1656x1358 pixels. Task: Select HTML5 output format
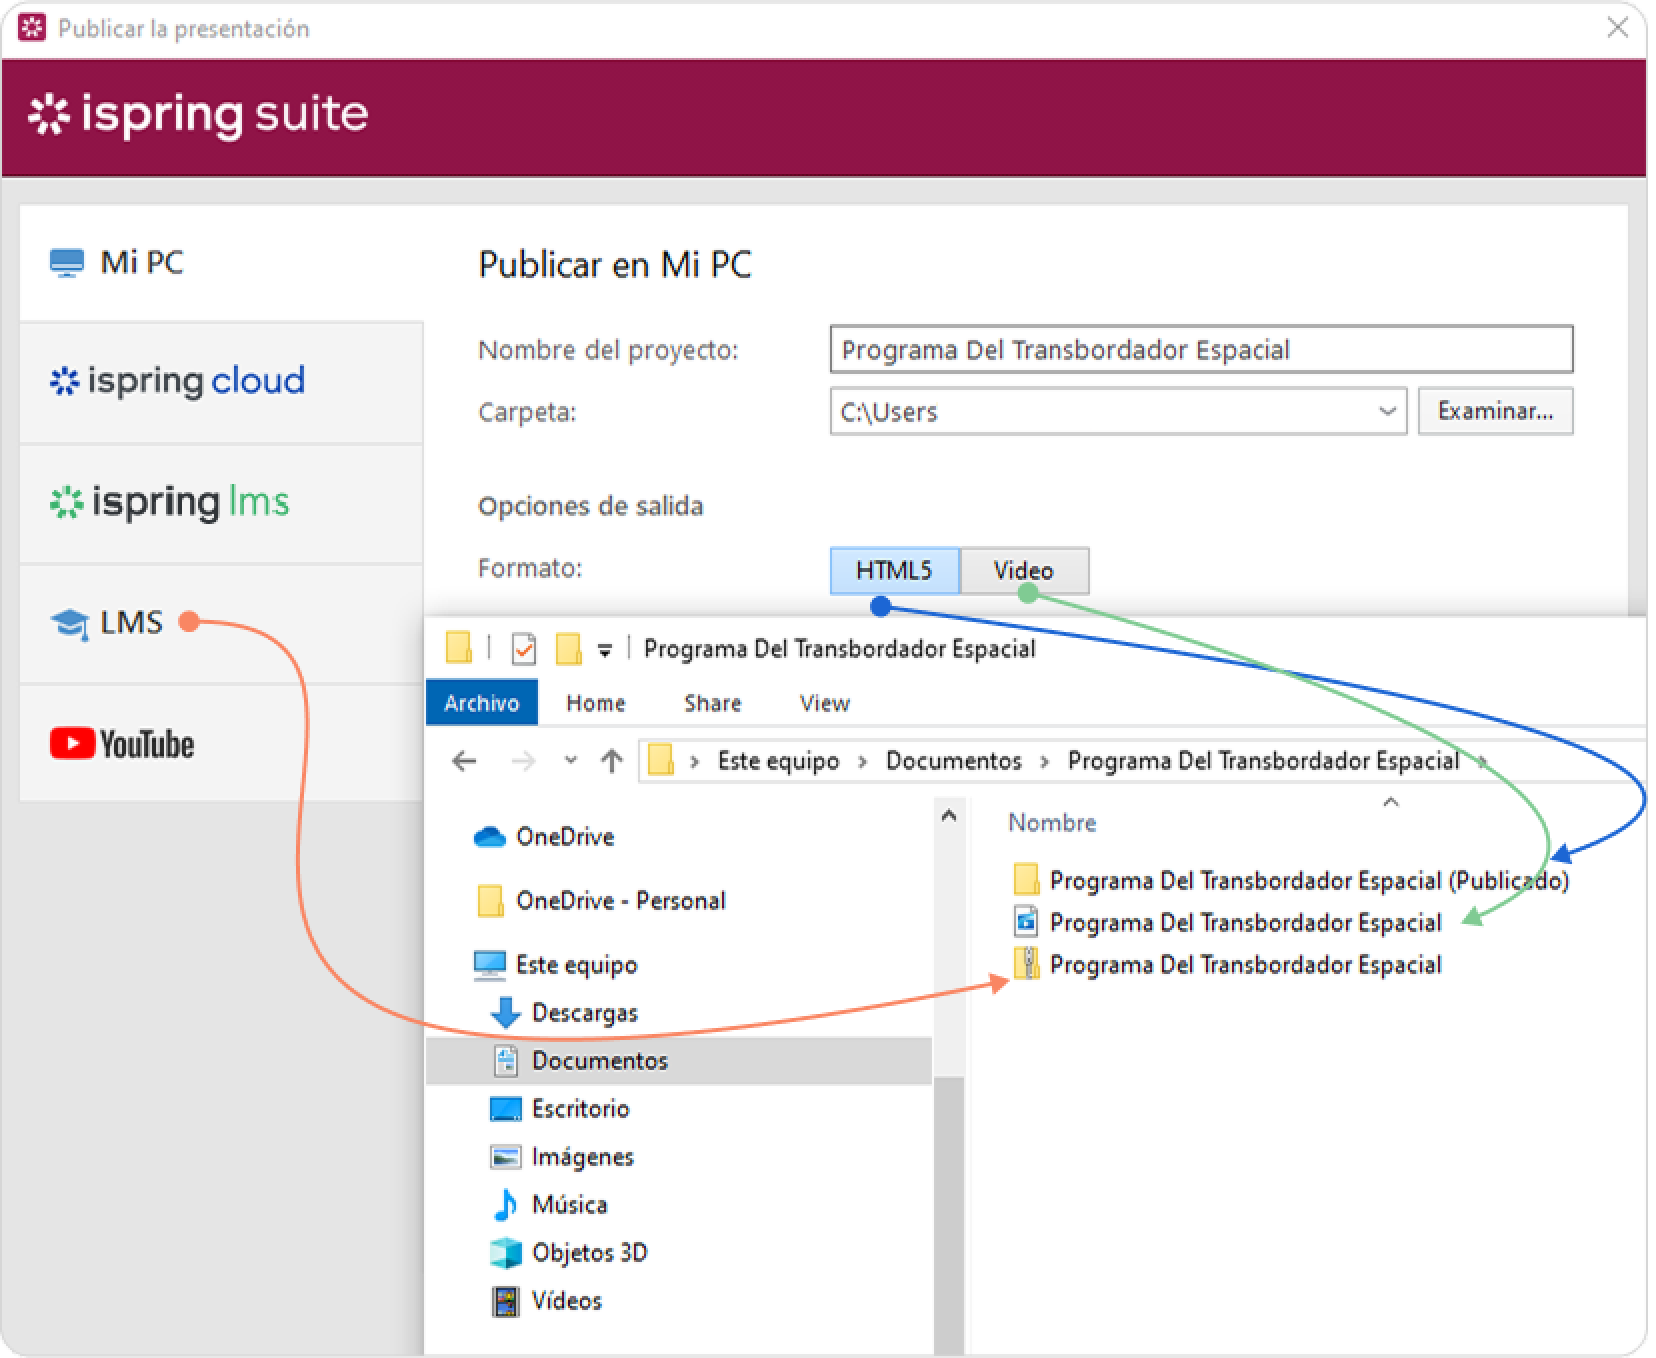tap(893, 570)
